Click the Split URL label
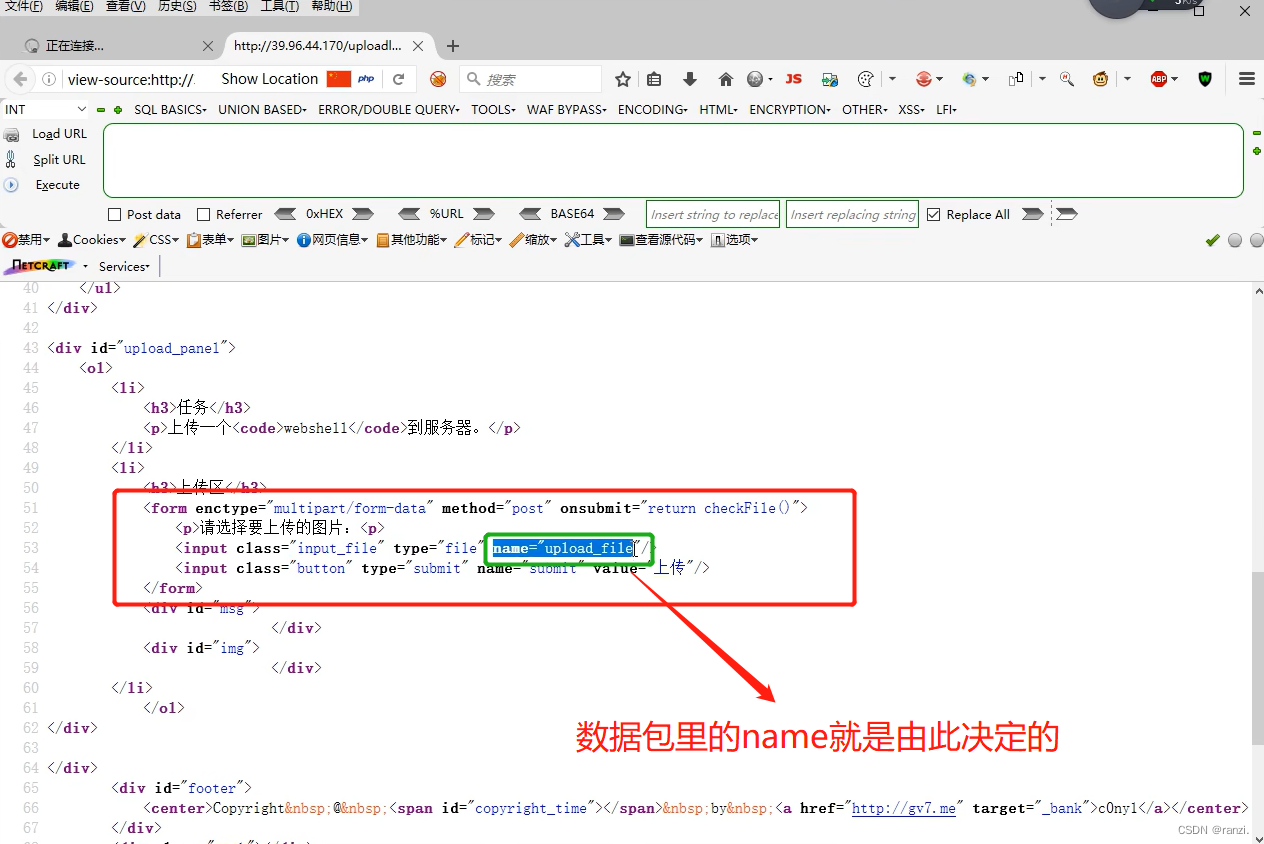The image size is (1264, 844). click(x=59, y=159)
